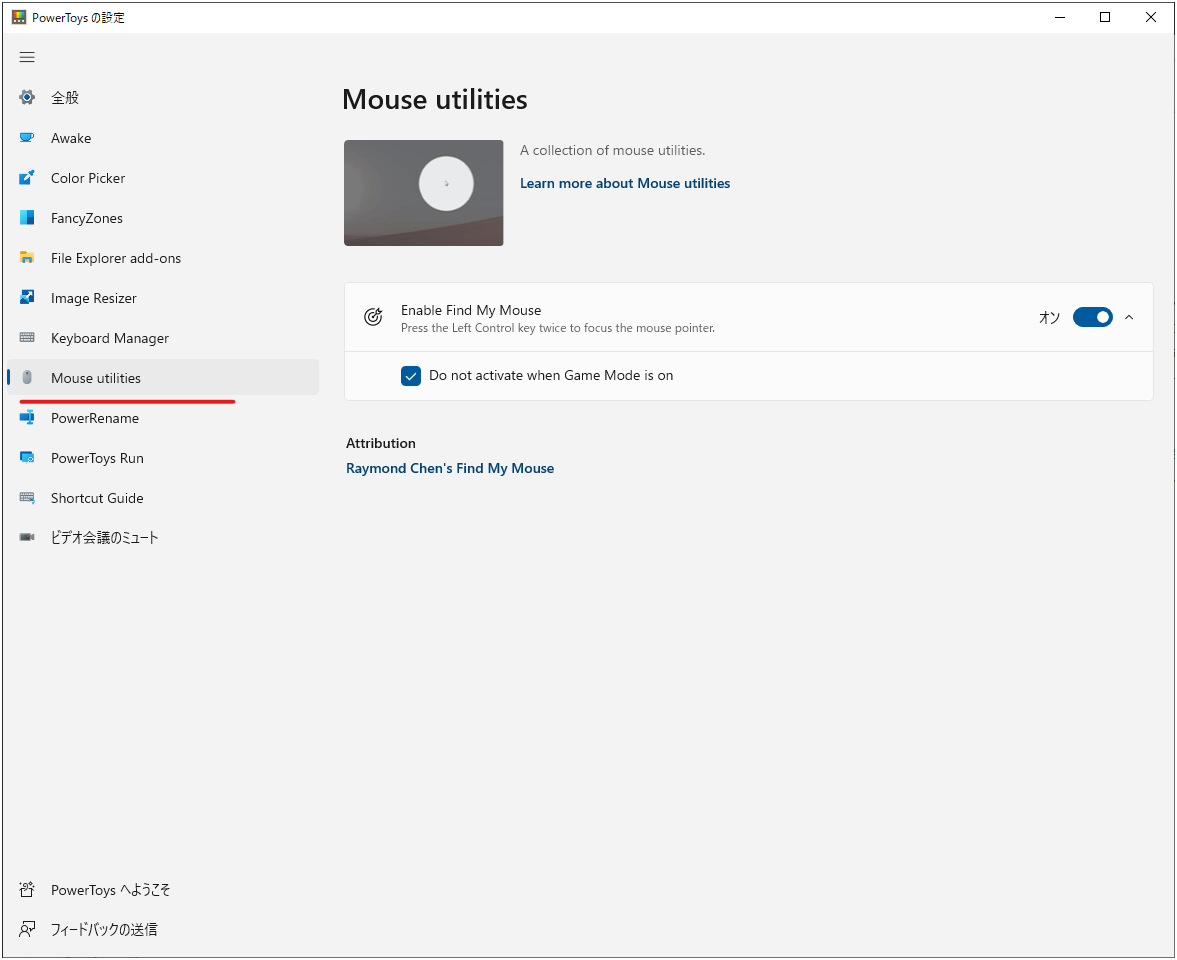Maximize the PowerToys settings window

(1105, 17)
